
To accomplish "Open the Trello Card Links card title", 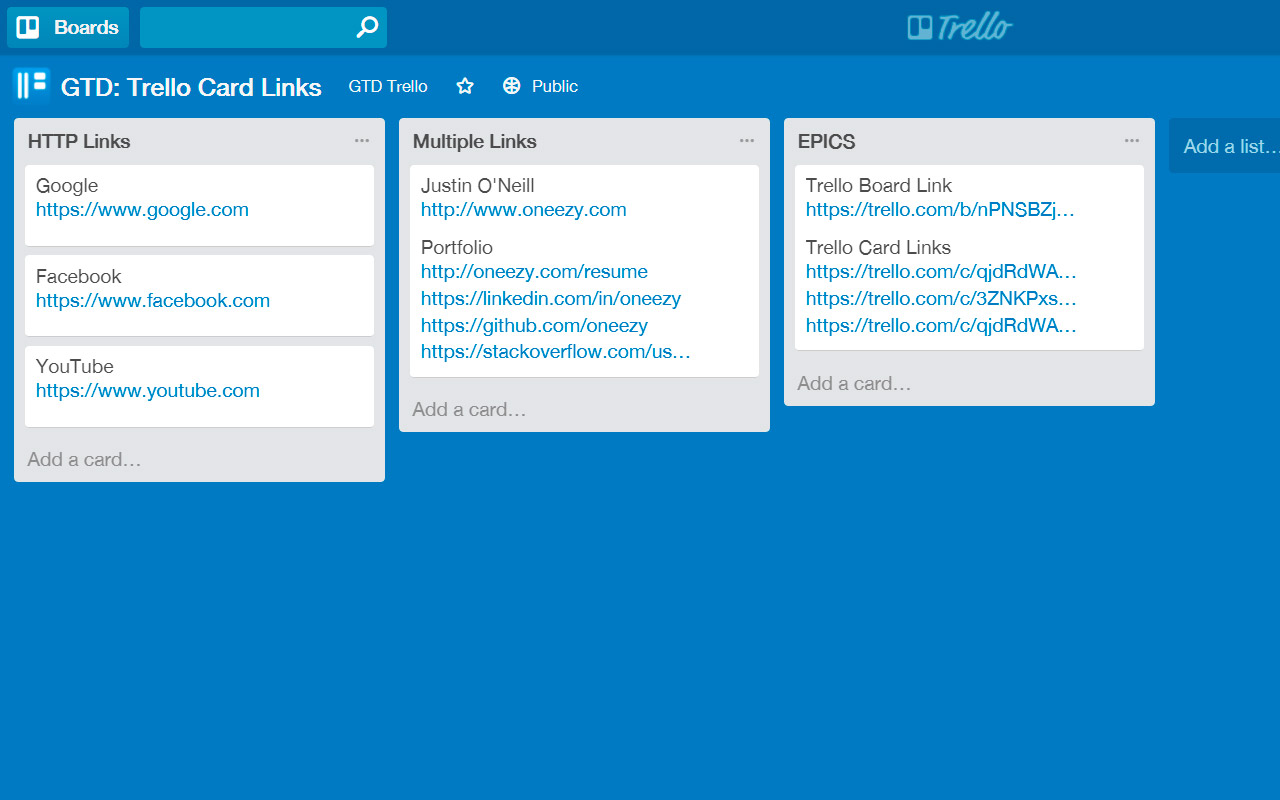I will click(x=878, y=247).
